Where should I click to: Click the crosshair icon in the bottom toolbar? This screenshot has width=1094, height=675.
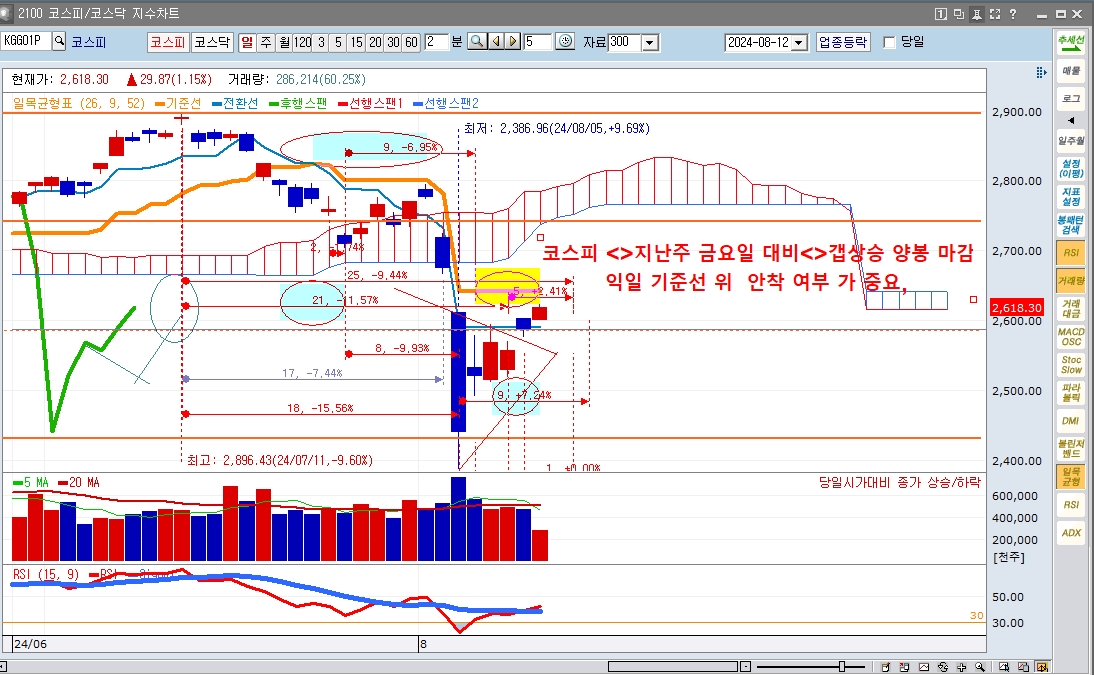coord(960,667)
